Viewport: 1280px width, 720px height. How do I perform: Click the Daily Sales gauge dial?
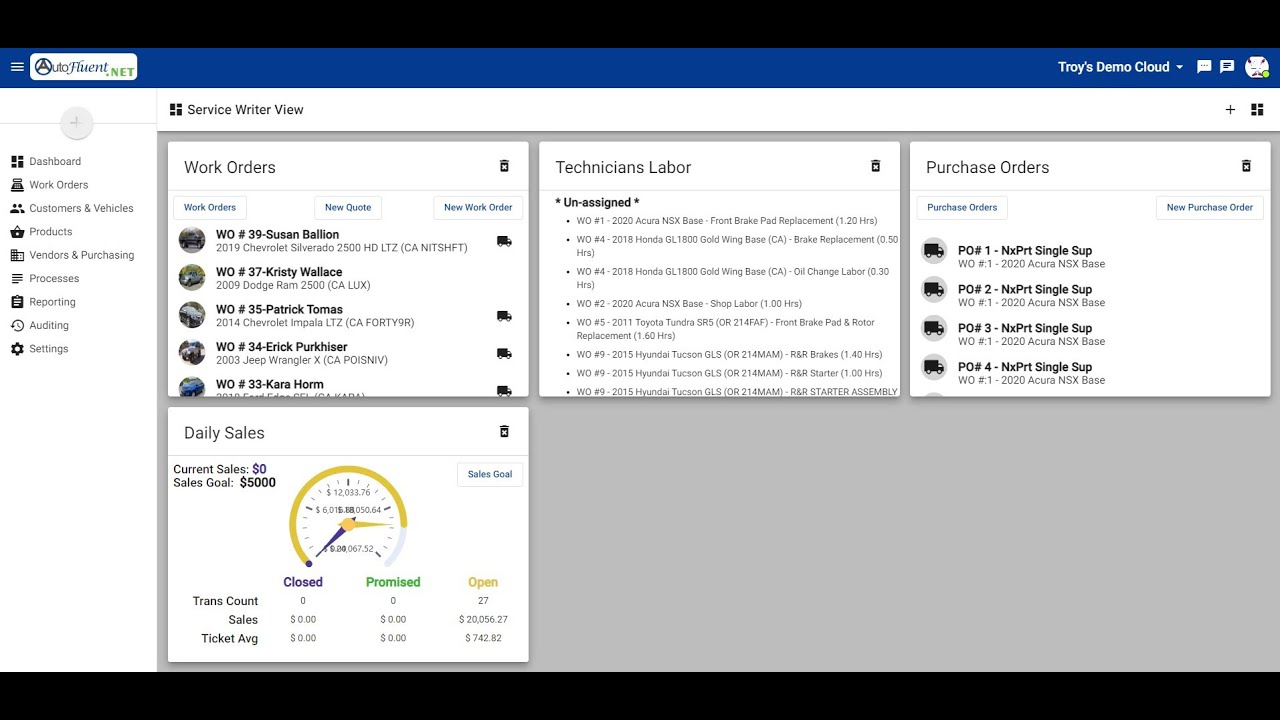pos(348,518)
